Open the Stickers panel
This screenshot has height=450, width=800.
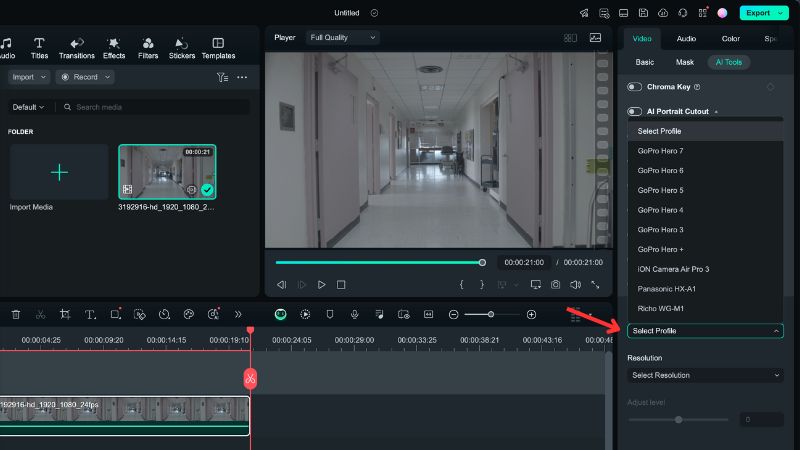pyautogui.click(x=182, y=48)
